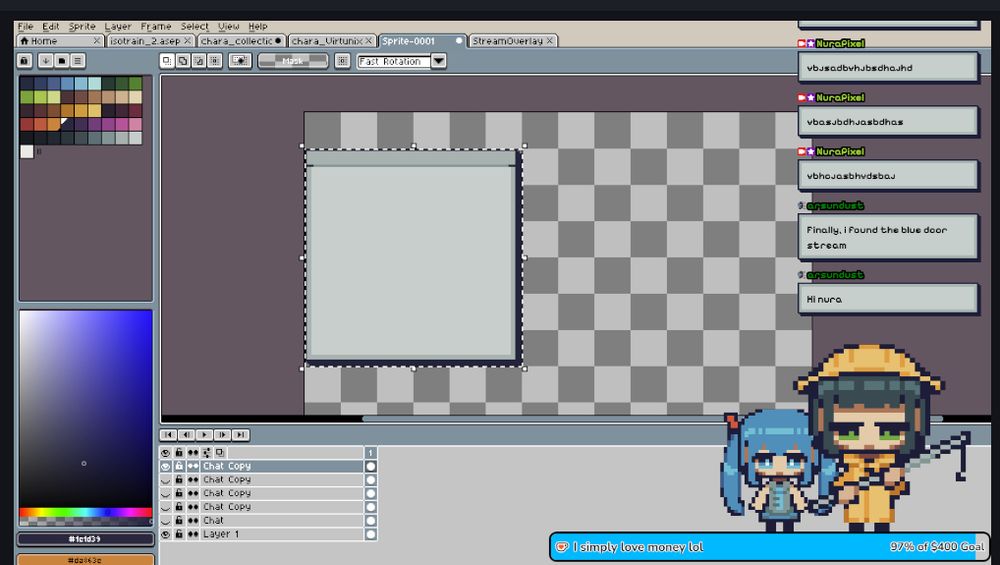Click the foreground color #1e1d39 bar
Screen dimensions: 1000x565
tap(85, 539)
